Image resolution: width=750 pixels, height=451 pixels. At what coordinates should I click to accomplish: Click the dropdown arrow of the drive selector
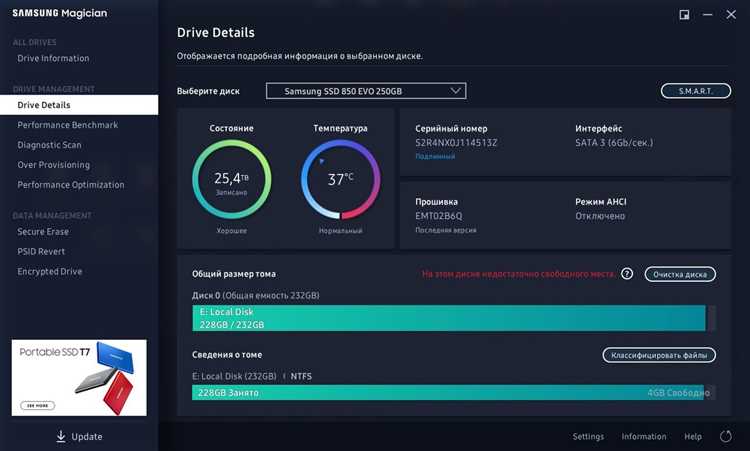tap(455, 90)
